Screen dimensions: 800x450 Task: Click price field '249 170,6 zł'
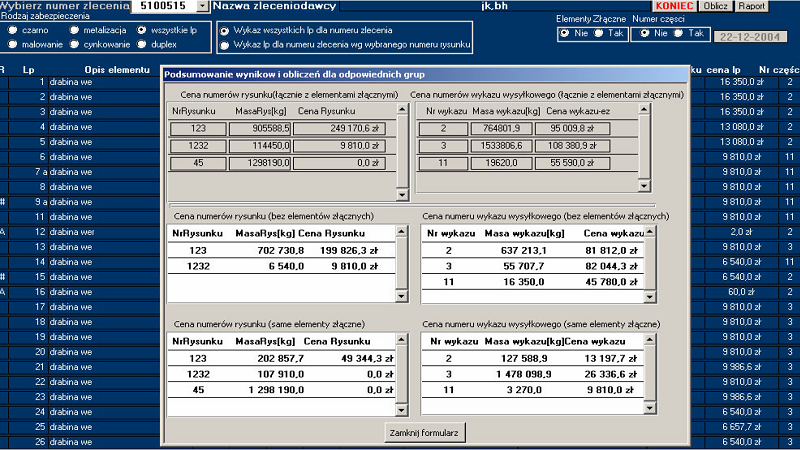click(x=339, y=129)
